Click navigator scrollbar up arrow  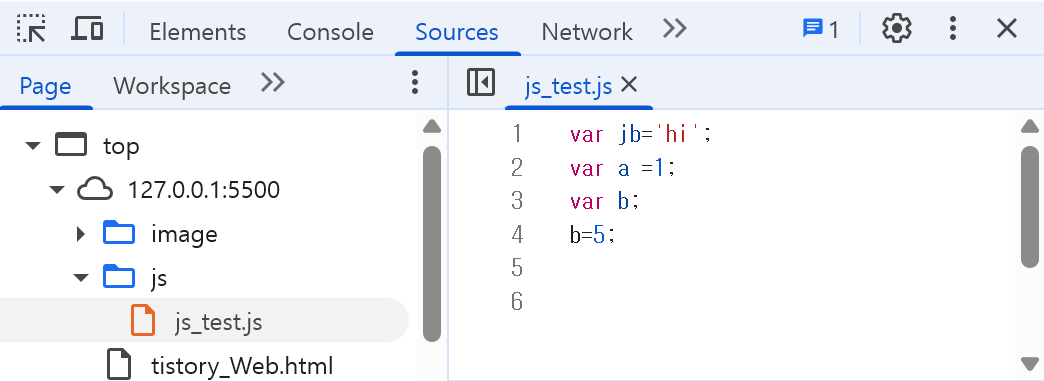coord(432,127)
